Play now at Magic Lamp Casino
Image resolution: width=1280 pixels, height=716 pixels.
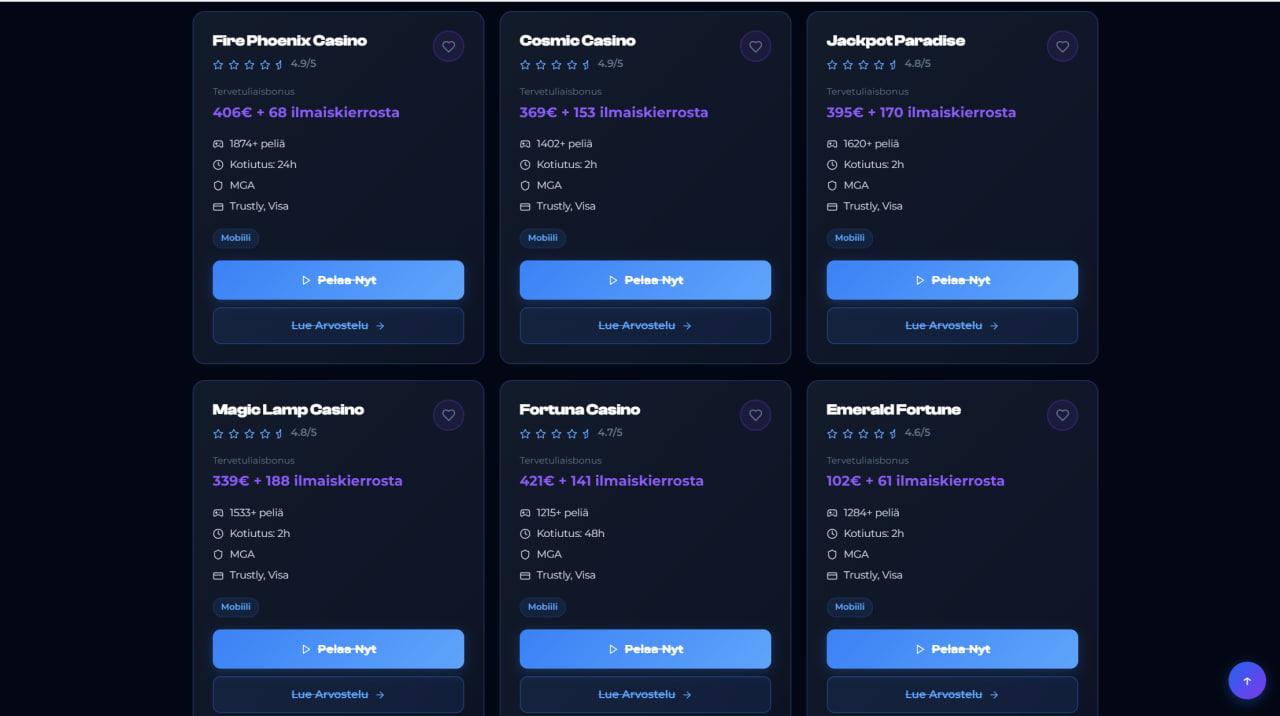(338, 649)
